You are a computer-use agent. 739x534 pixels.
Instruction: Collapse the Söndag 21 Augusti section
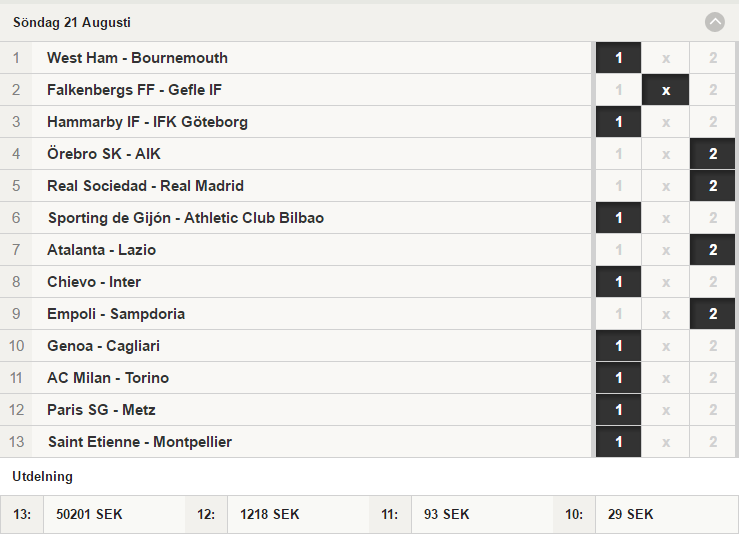pos(714,22)
